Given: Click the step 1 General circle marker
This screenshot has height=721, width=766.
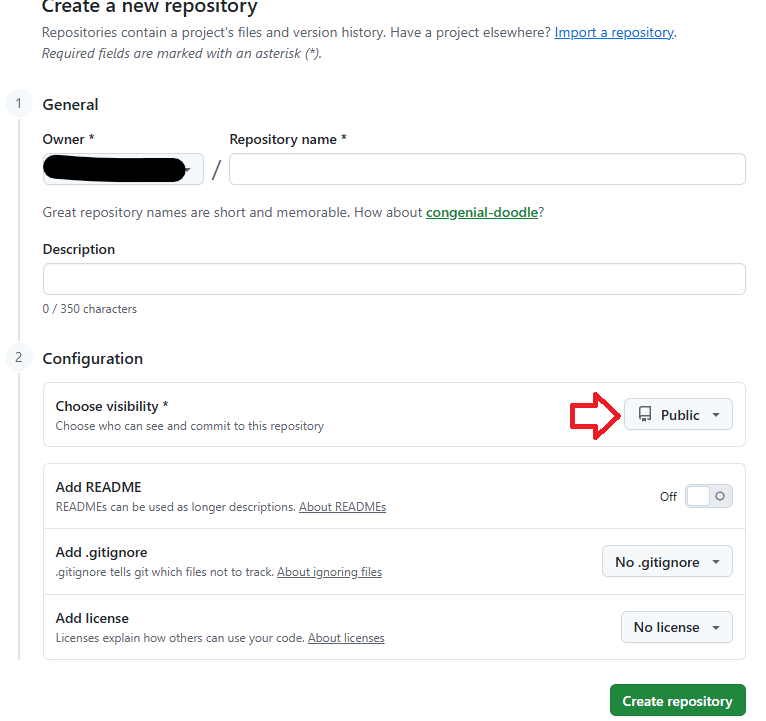Looking at the screenshot, I should tap(18, 103).
